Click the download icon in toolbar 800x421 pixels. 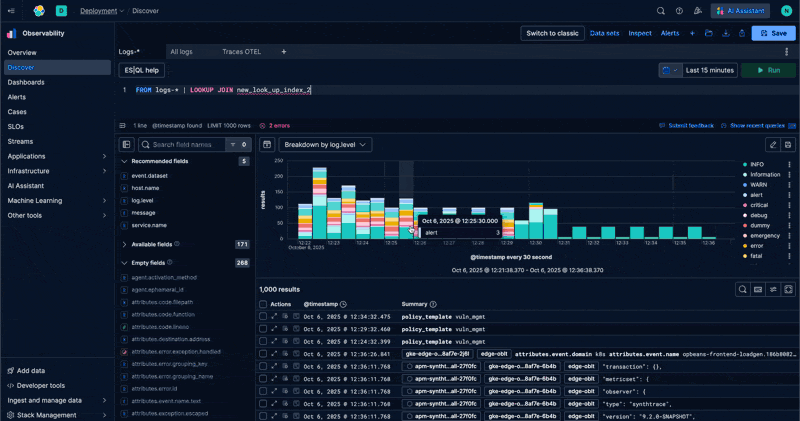point(726,33)
